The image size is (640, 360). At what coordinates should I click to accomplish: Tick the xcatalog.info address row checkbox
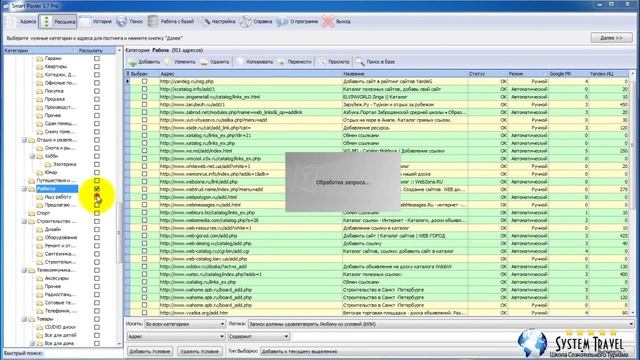144,89
